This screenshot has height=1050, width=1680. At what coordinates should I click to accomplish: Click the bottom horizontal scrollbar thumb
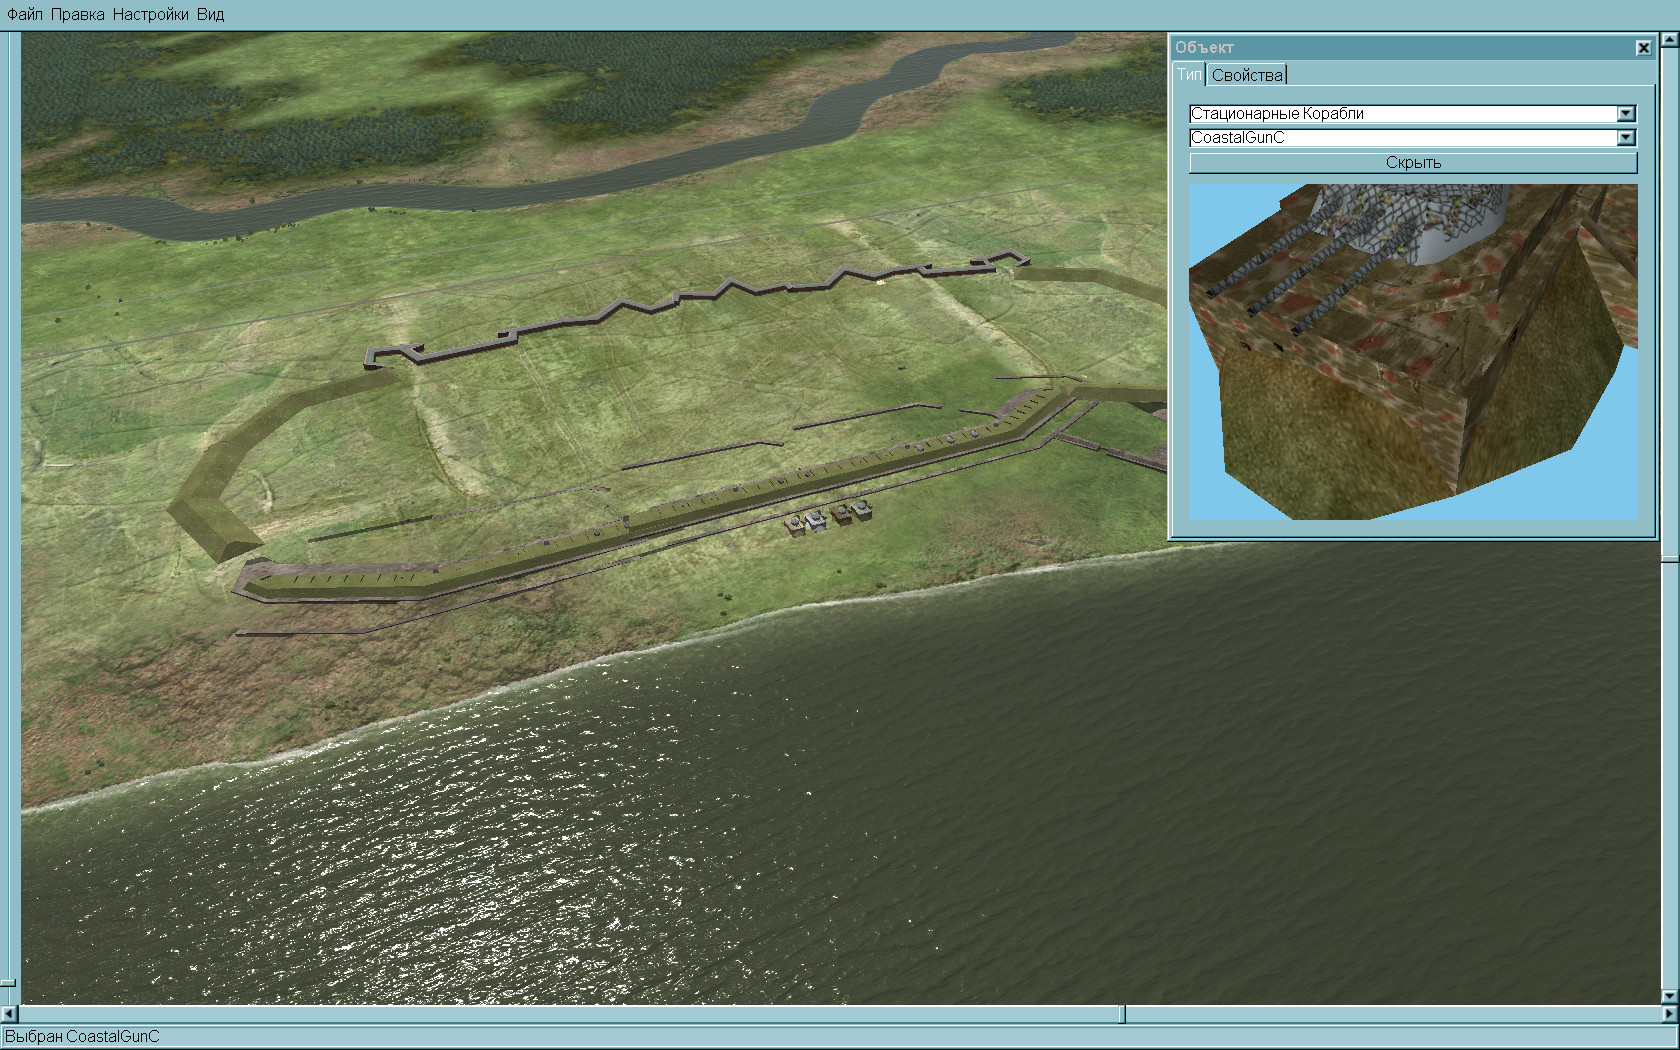tap(1122, 1014)
